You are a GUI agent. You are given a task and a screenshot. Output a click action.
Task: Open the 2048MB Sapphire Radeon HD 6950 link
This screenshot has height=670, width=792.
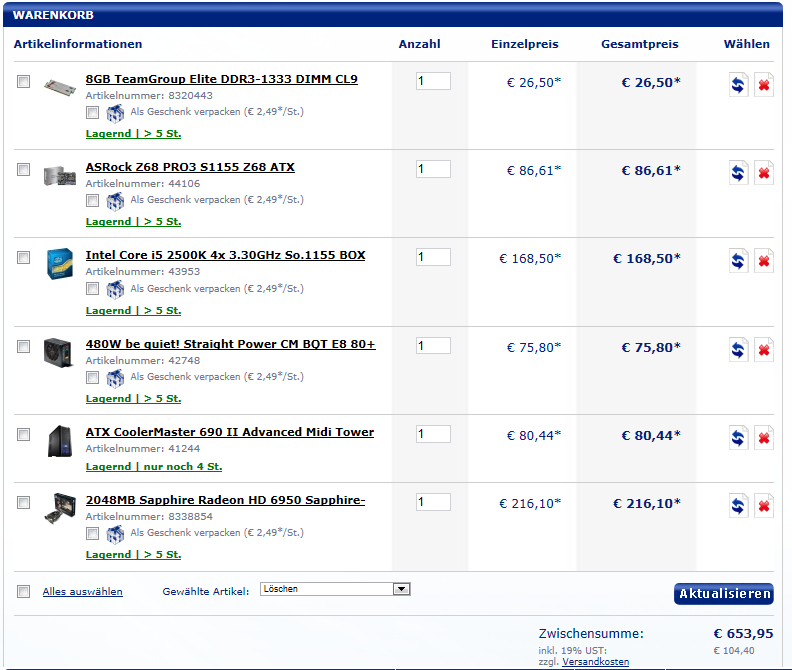pos(225,500)
